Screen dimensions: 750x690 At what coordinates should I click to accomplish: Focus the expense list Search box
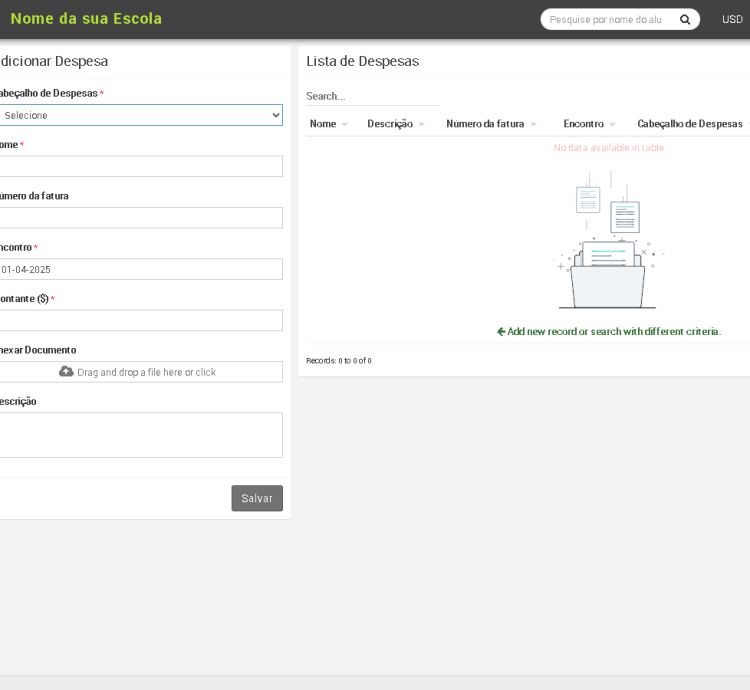pos(372,96)
